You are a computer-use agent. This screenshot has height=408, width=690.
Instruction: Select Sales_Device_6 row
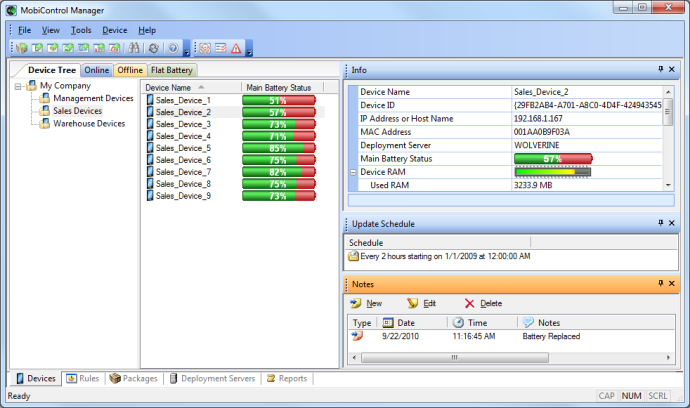click(x=235, y=160)
